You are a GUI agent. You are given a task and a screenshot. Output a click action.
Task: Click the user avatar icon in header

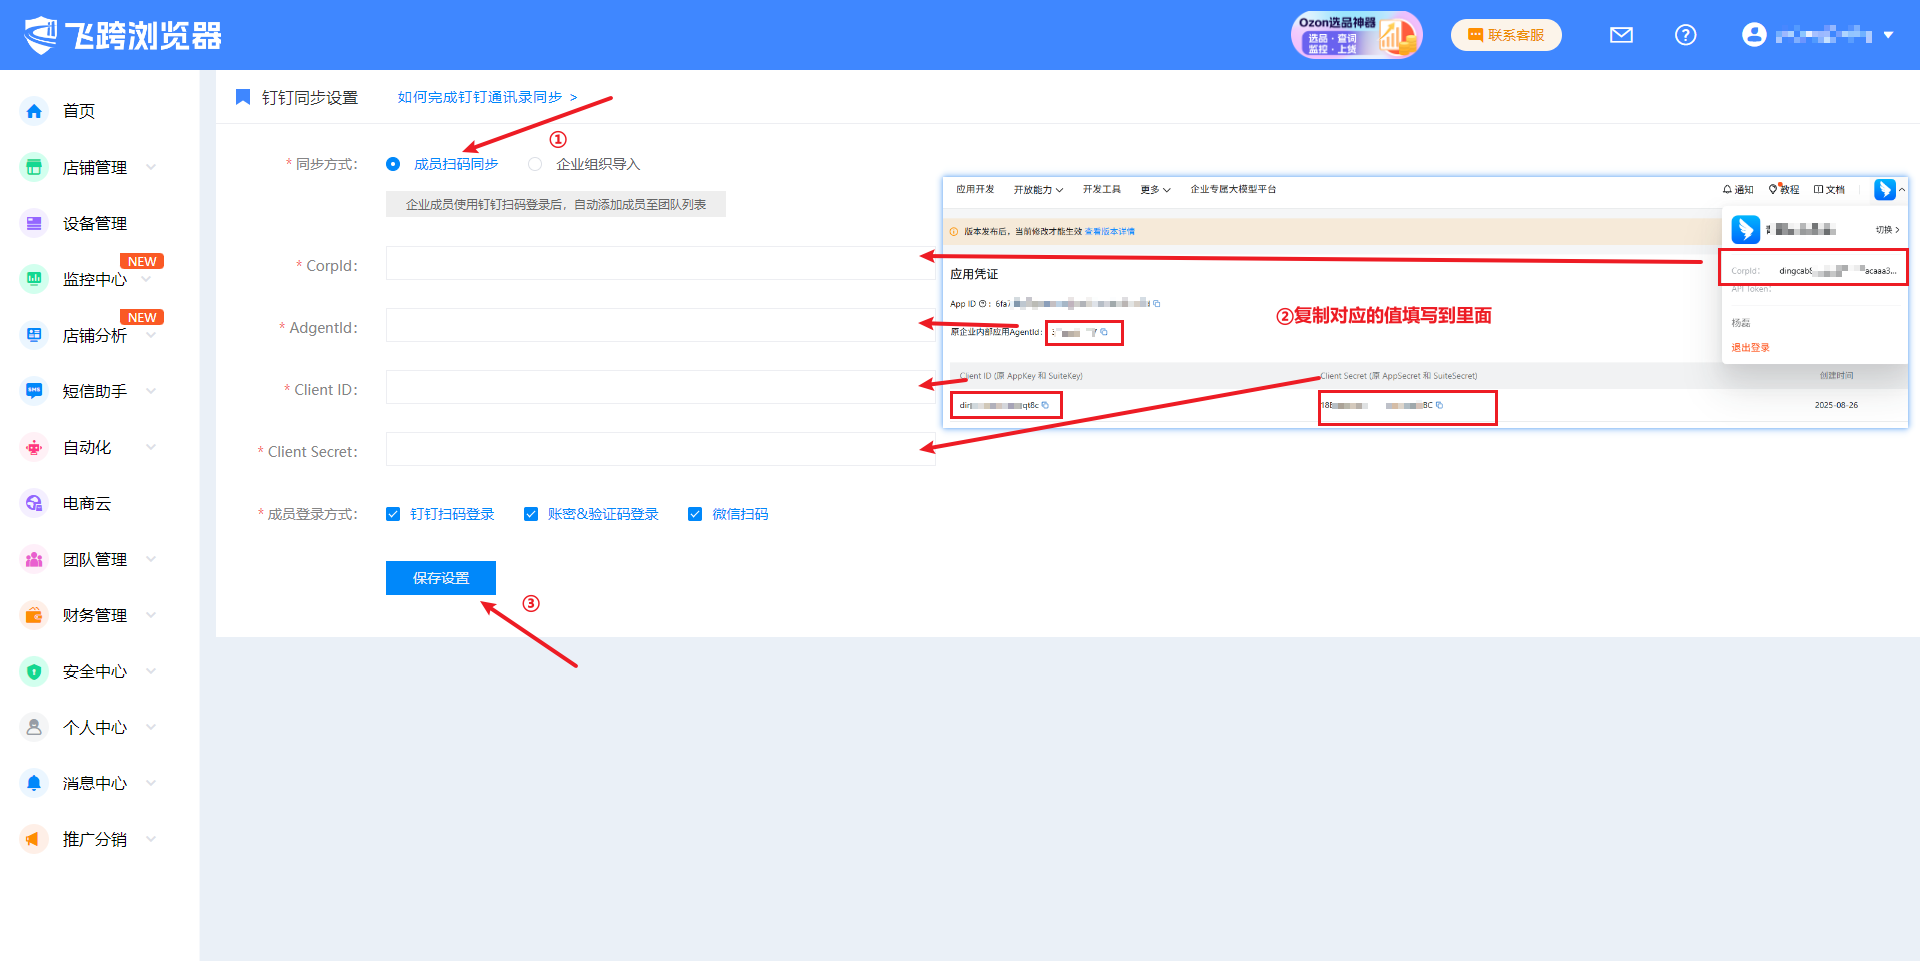pos(1754,35)
